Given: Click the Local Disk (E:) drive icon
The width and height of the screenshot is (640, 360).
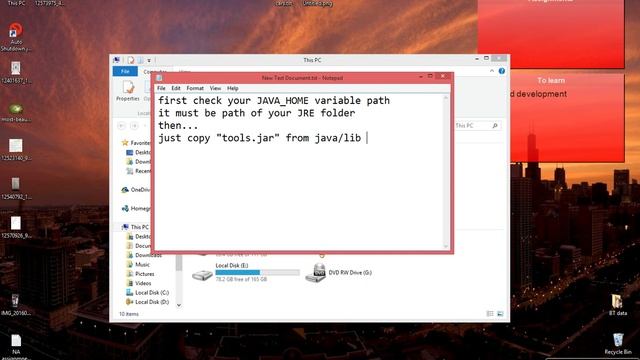Looking at the screenshot, I should pos(202,275).
